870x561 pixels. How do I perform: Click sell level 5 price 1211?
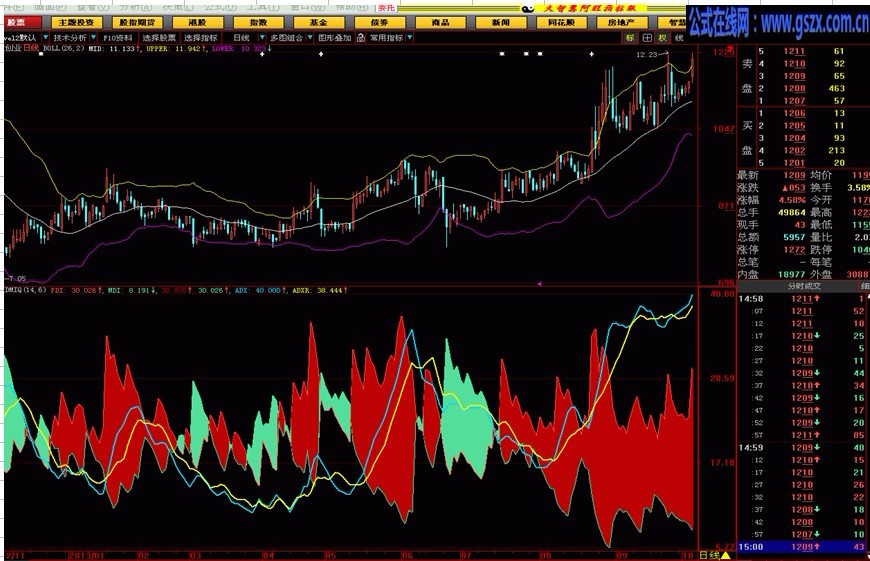tap(795, 51)
